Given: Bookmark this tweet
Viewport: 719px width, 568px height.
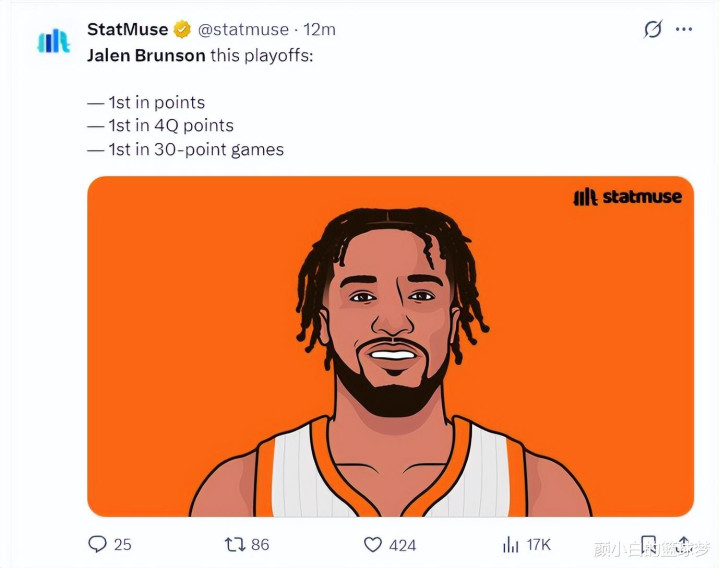Looking at the screenshot, I should click(648, 544).
